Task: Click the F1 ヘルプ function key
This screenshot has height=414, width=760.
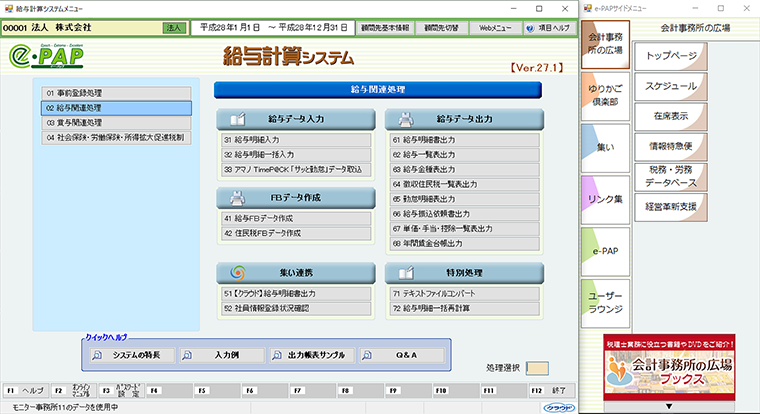Action: [x=26, y=391]
